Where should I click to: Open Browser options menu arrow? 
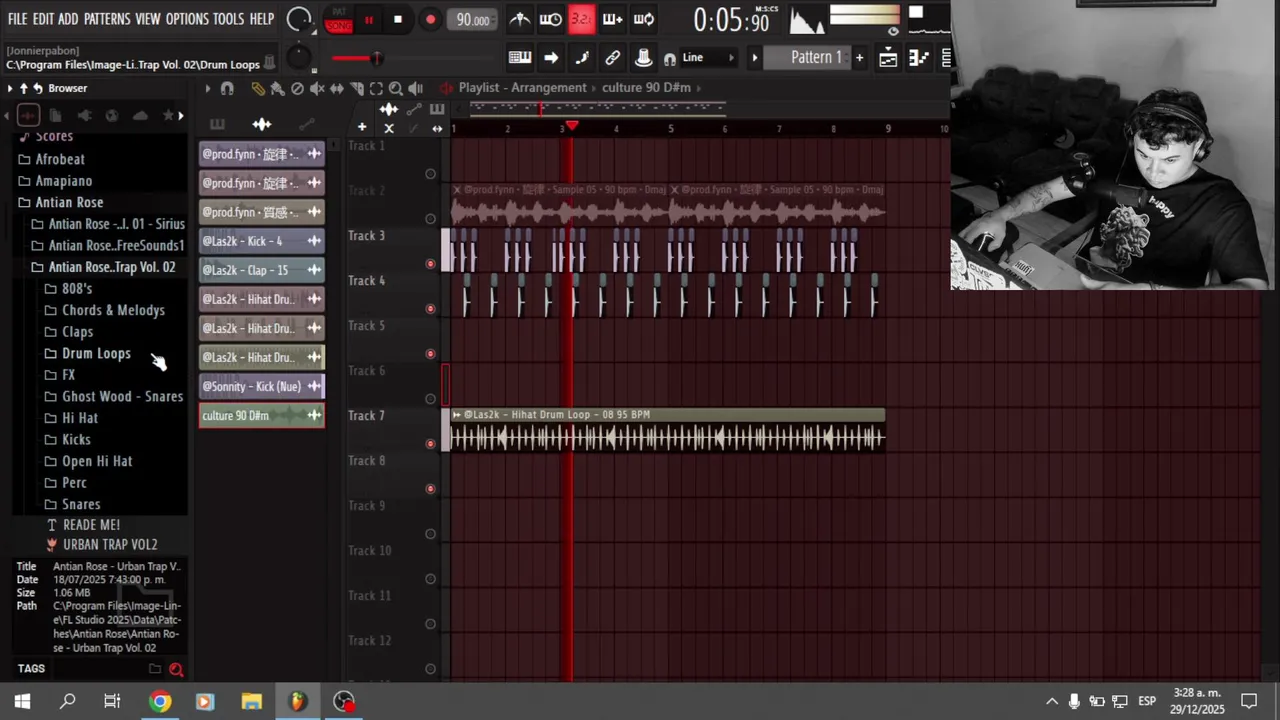9,89
